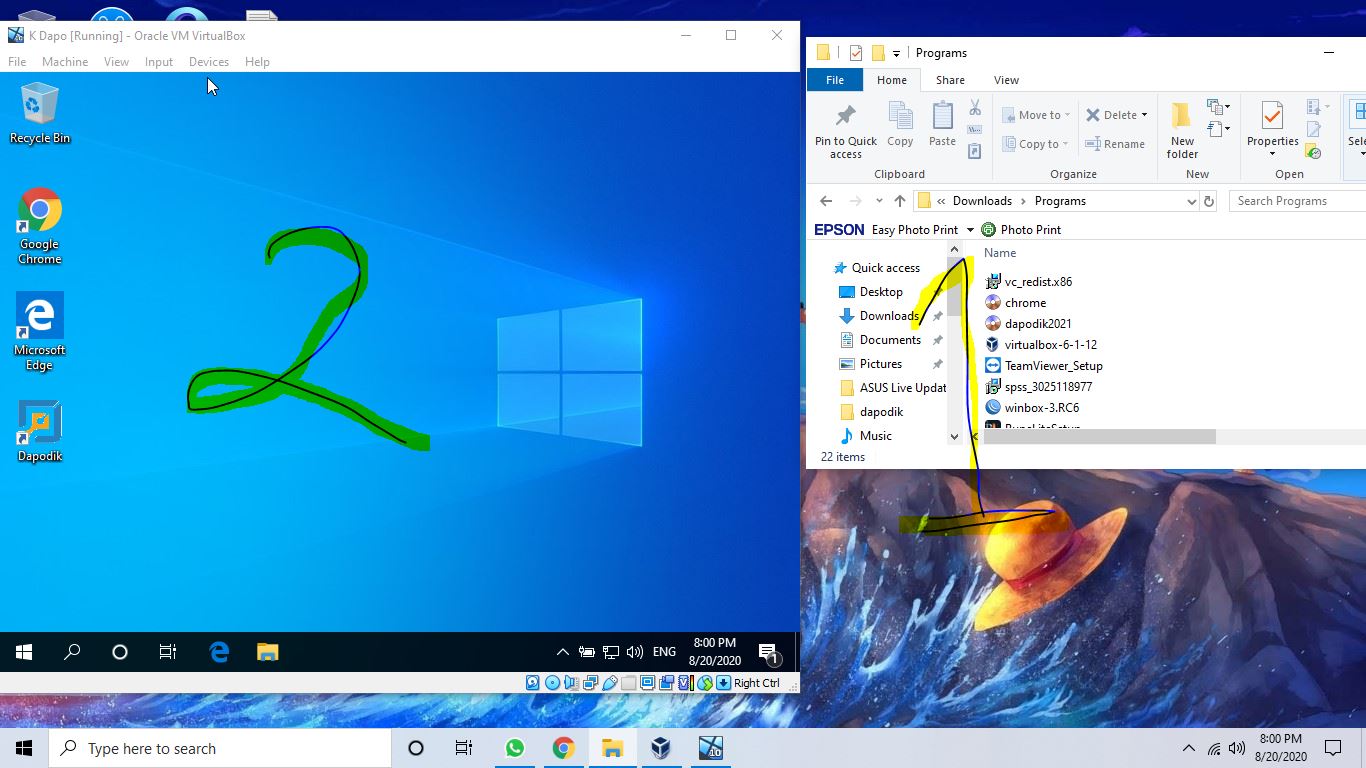Open VirtualBox Devices menu
The height and width of the screenshot is (768, 1366).
click(209, 61)
